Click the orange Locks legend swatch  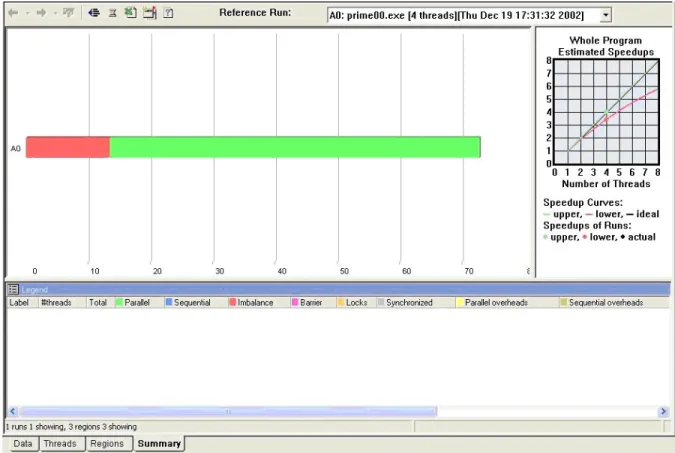341,302
